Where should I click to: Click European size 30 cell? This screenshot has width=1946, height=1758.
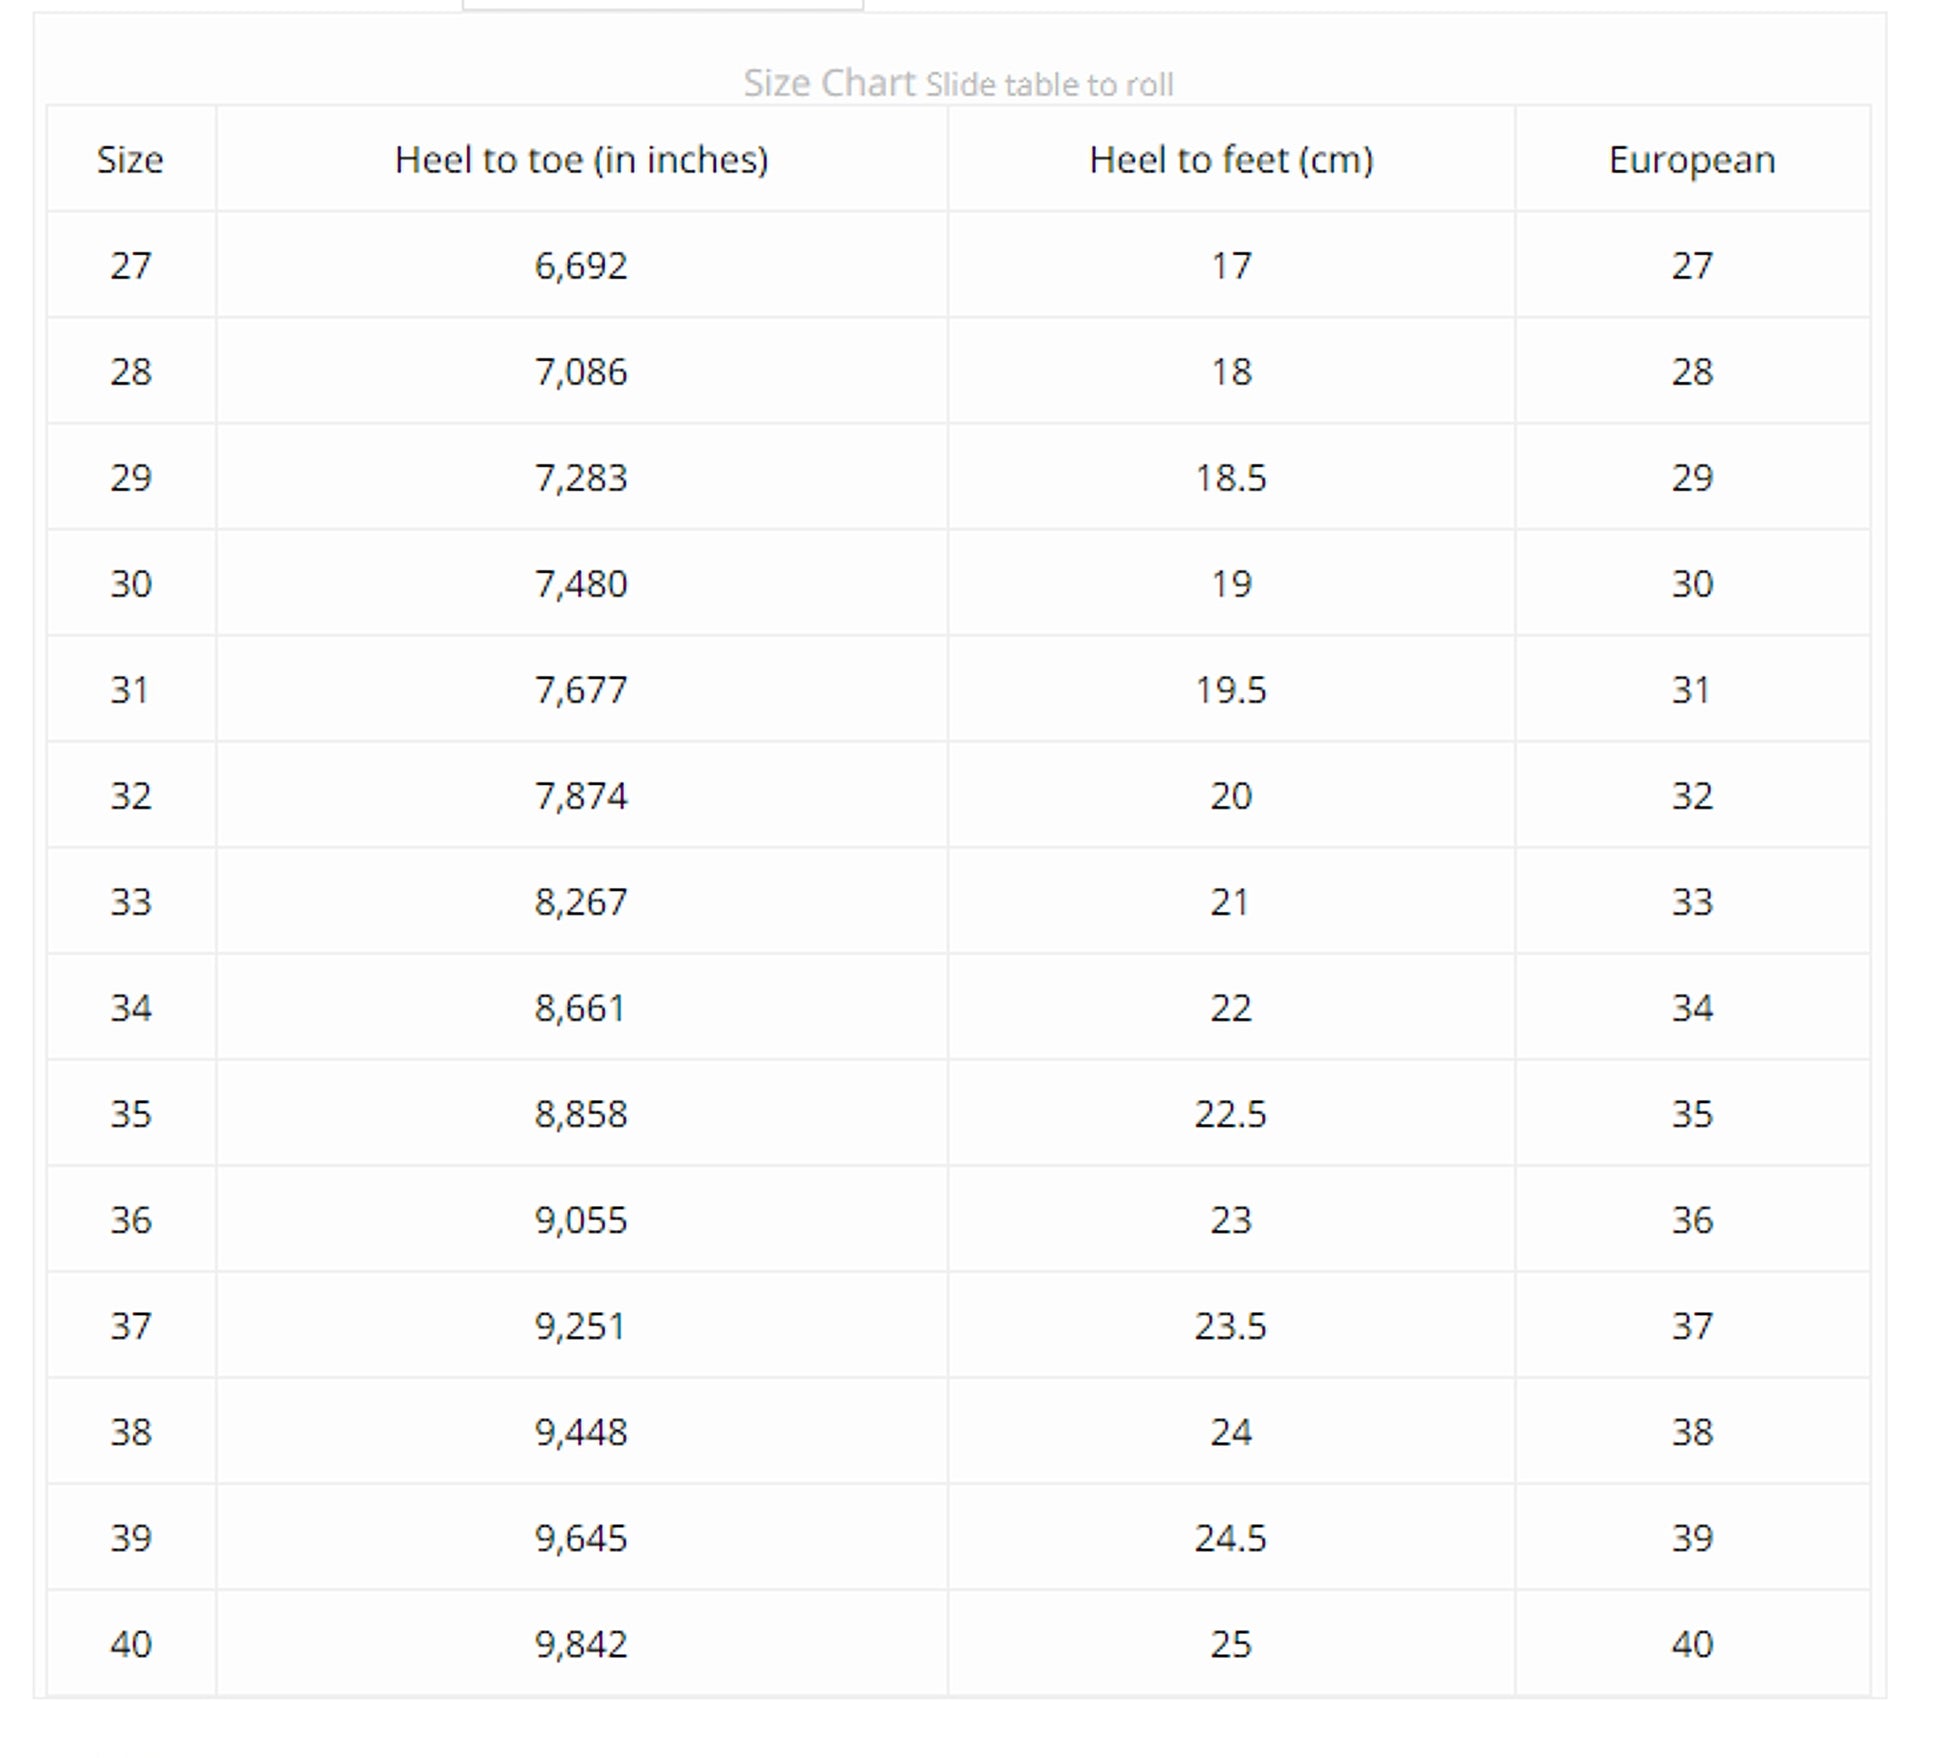tap(1692, 583)
